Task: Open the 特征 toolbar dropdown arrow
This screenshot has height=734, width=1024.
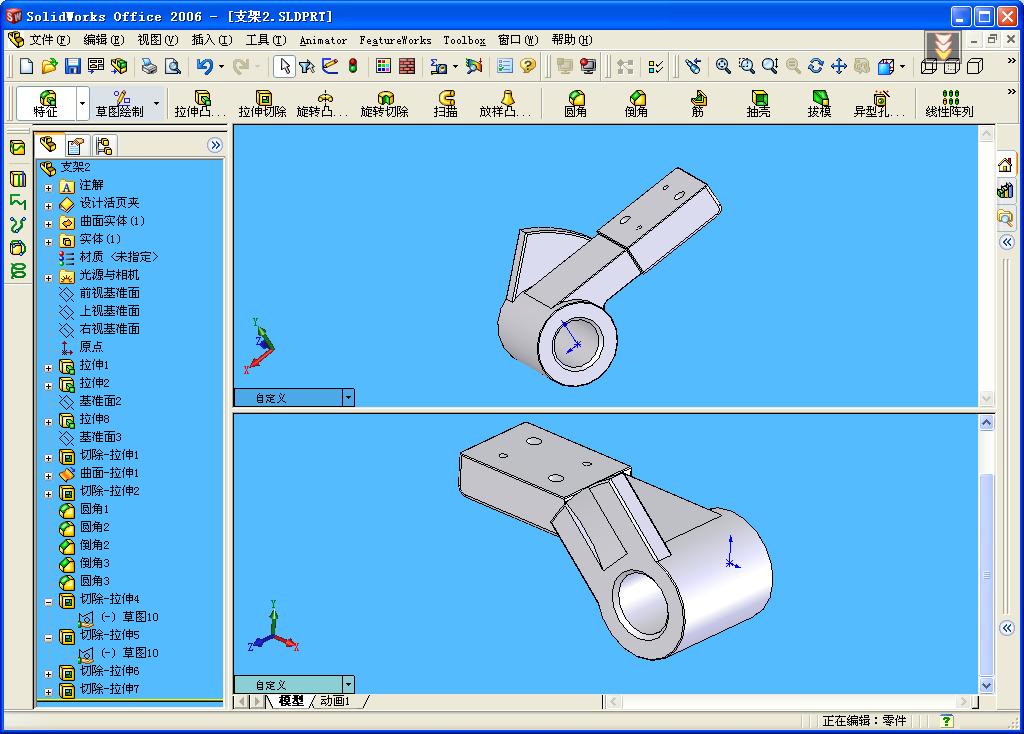Action: click(82, 103)
